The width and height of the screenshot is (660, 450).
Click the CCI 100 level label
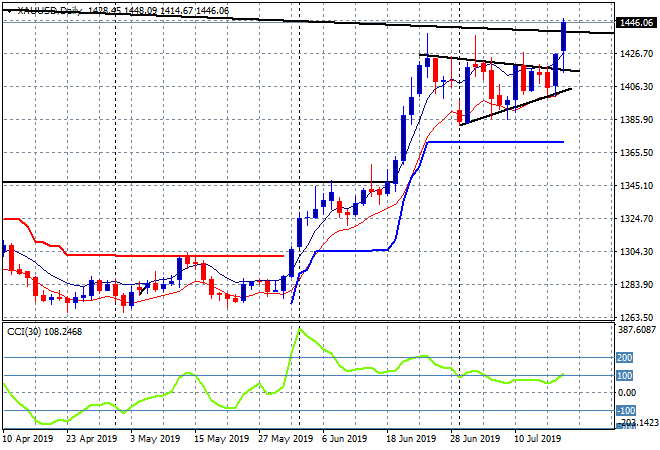pos(624,375)
